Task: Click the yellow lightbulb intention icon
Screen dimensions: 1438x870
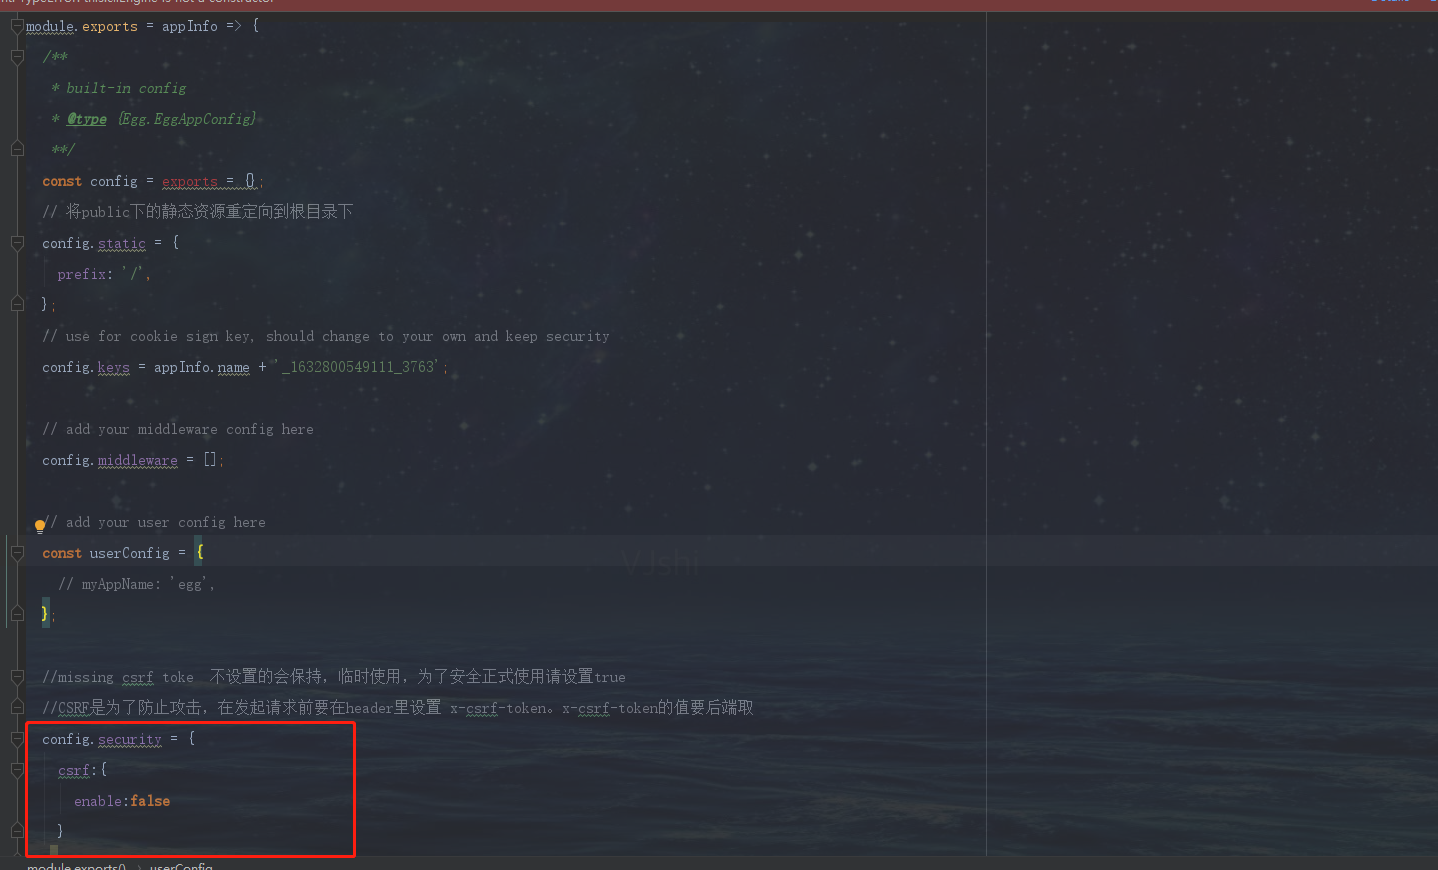Action: click(40, 525)
